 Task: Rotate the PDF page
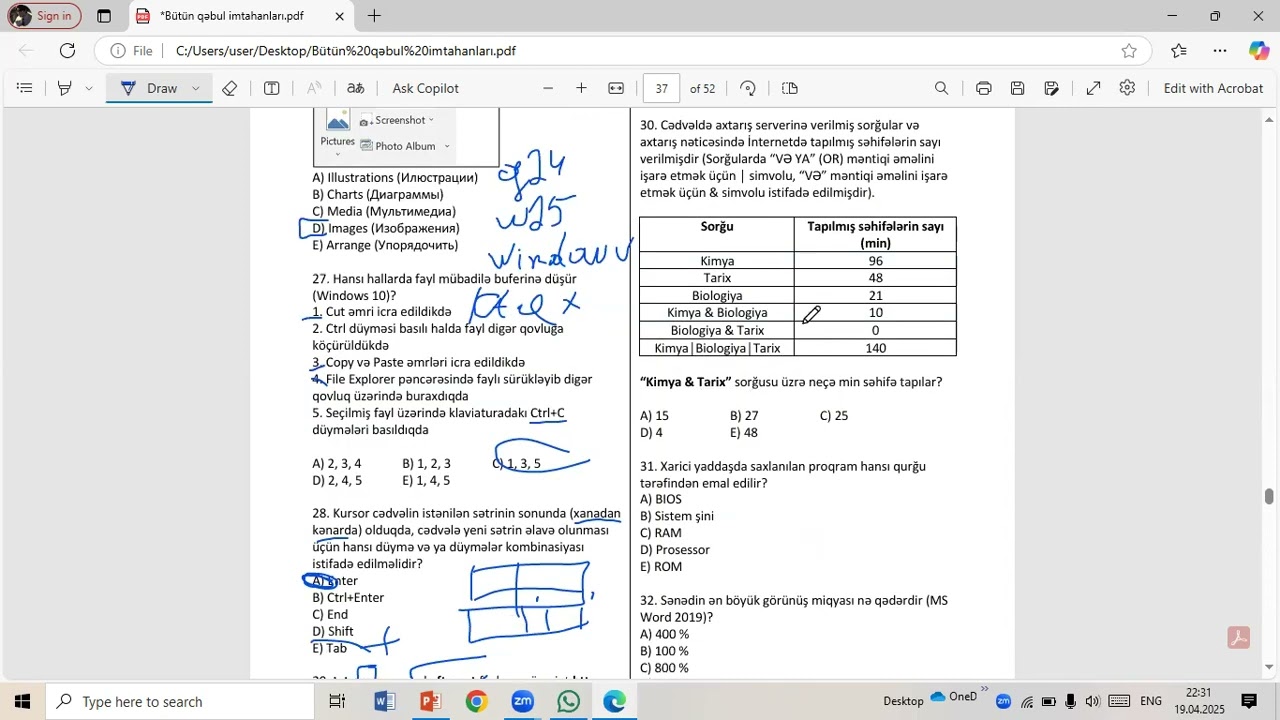click(x=748, y=88)
